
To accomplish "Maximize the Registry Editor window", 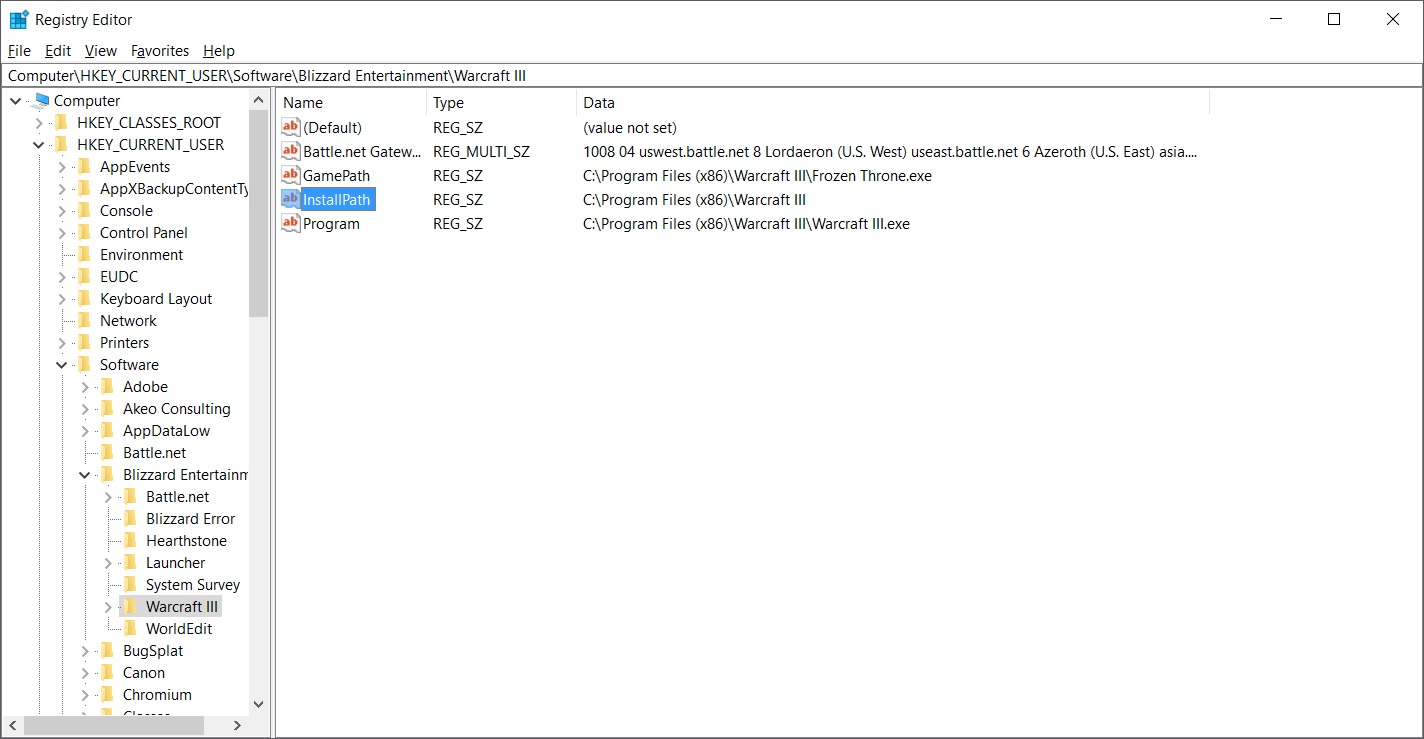I will 1334,19.
